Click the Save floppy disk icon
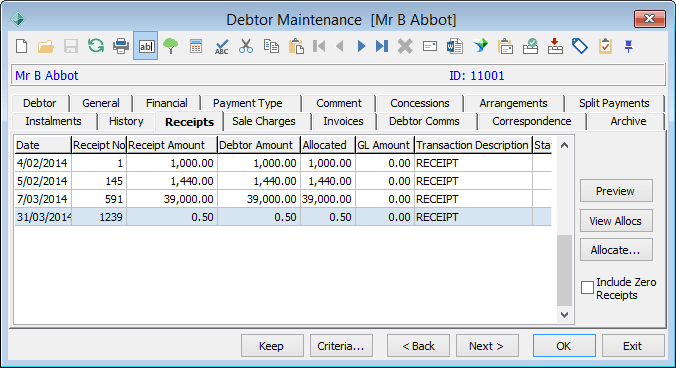 tap(71, 46)
